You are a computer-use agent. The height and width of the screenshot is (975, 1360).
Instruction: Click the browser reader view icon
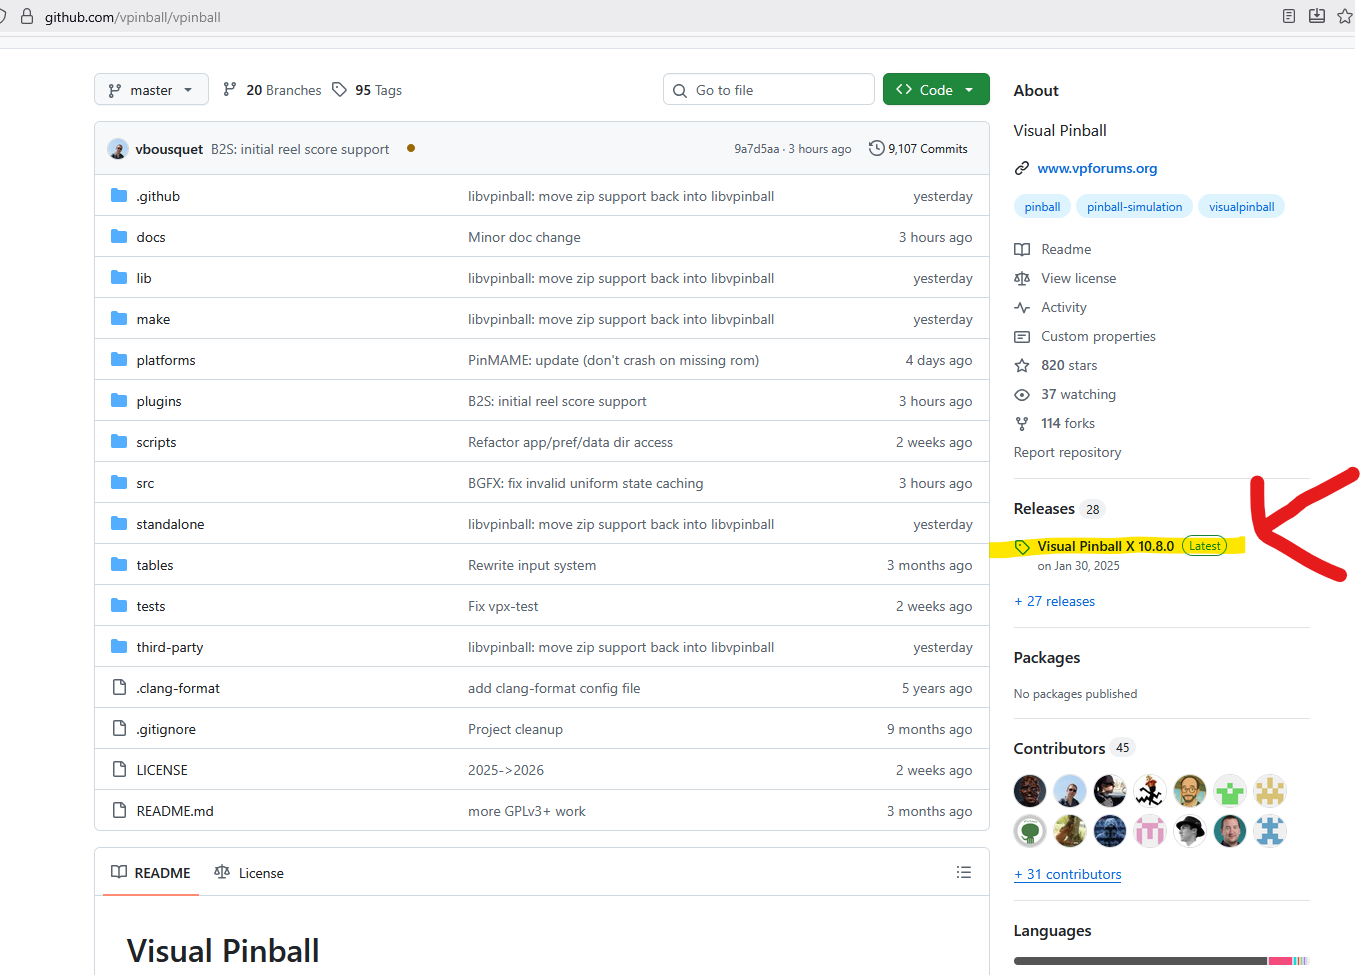(x=1289, y=16)
